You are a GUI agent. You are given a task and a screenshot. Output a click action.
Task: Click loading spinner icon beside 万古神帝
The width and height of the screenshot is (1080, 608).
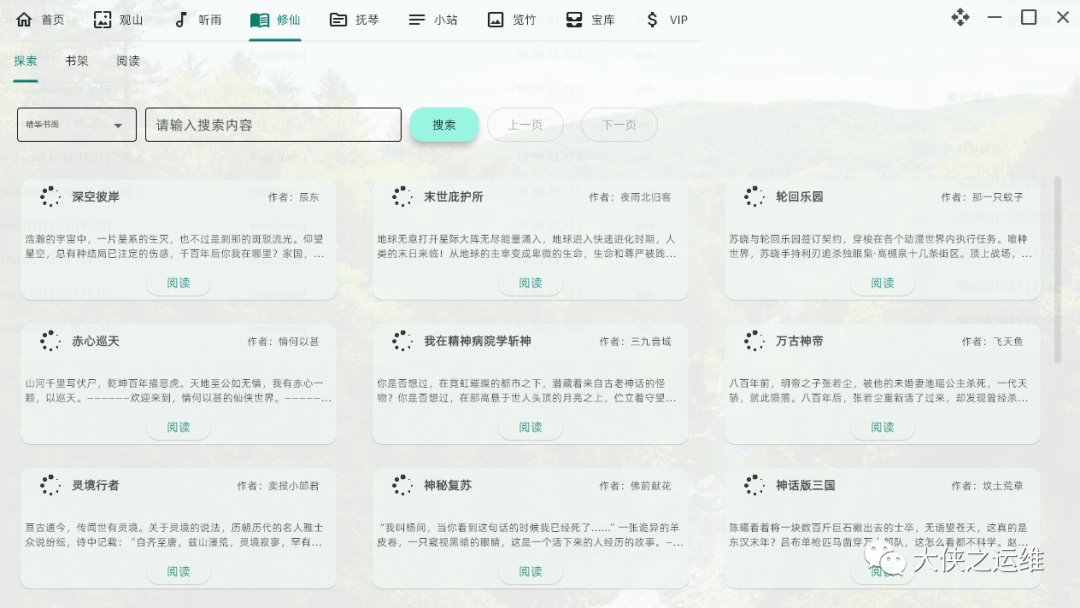click(754, 341)
